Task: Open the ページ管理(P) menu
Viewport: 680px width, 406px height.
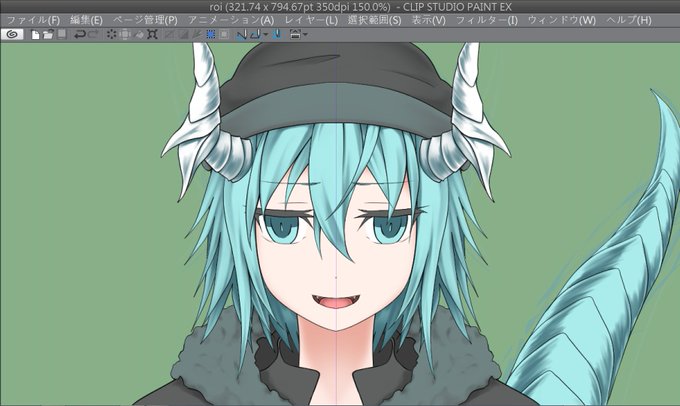Action: pyautogui.click(x=145, y=20)
